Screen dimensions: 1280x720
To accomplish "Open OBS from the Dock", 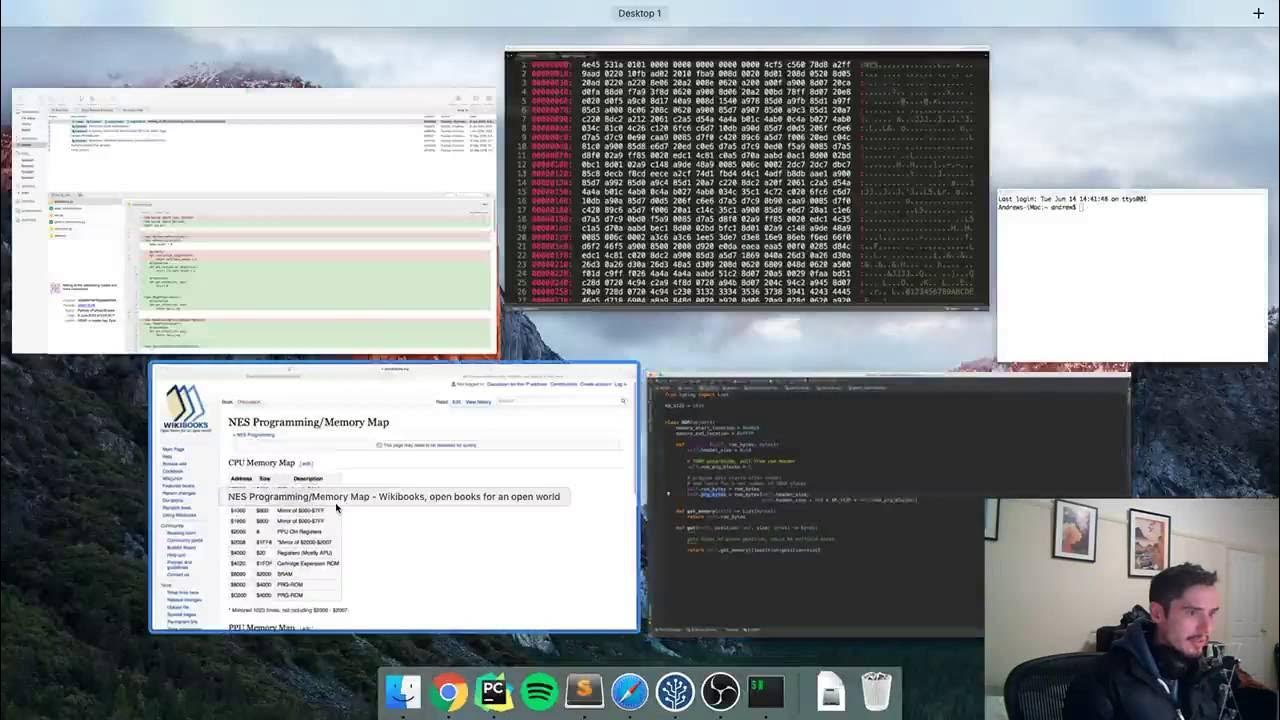I will click(720, 692).
